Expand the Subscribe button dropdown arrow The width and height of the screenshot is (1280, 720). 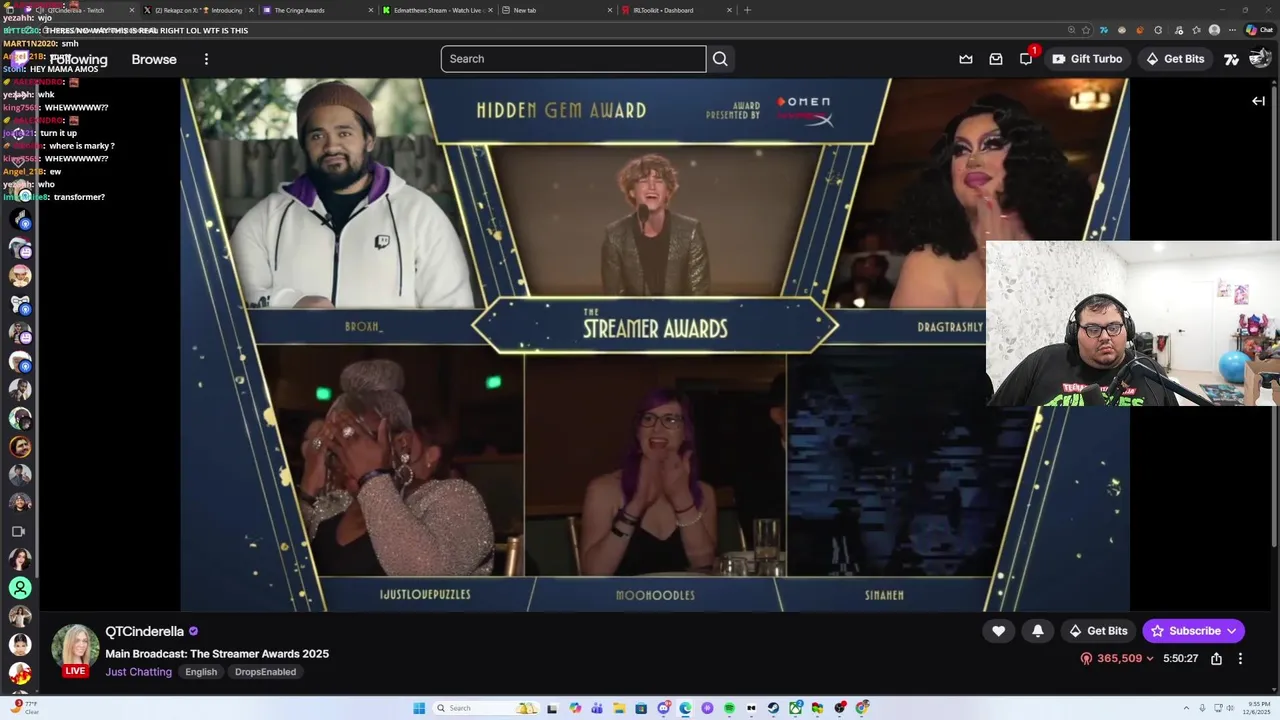(x=1231, y=631)
